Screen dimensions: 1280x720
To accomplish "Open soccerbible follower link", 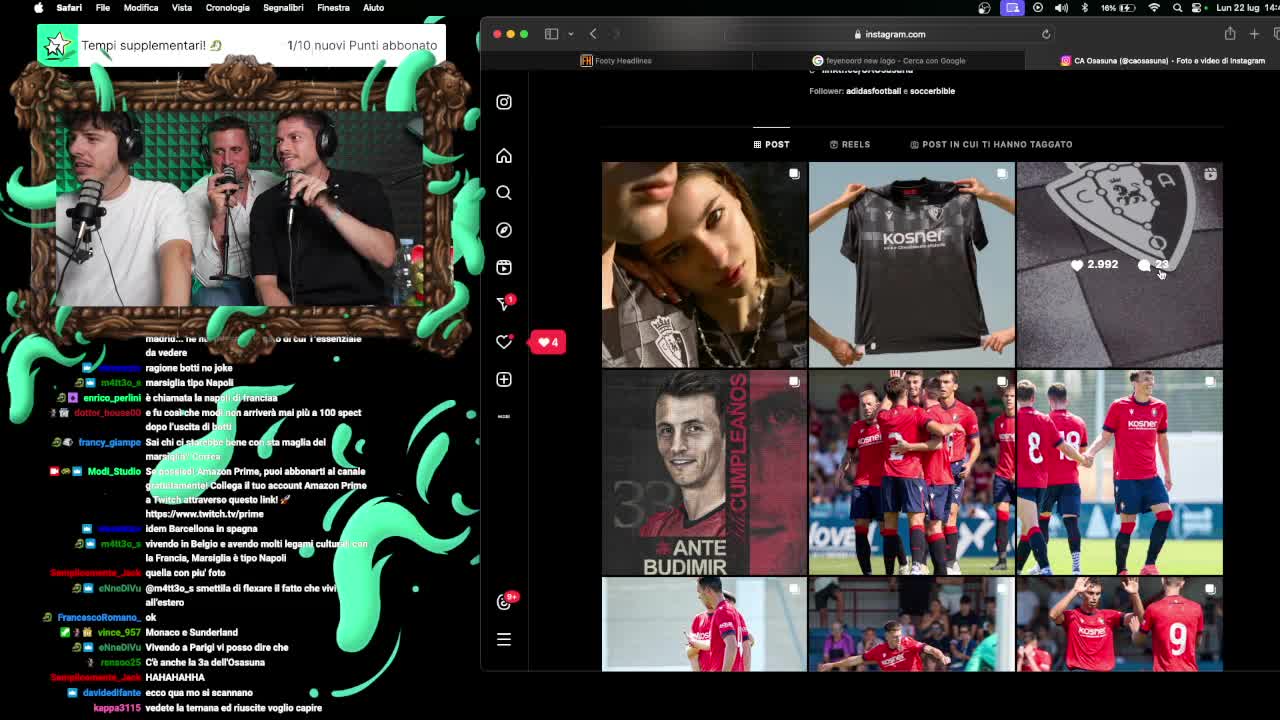I will pyautogui.click(x=931, y=91).
